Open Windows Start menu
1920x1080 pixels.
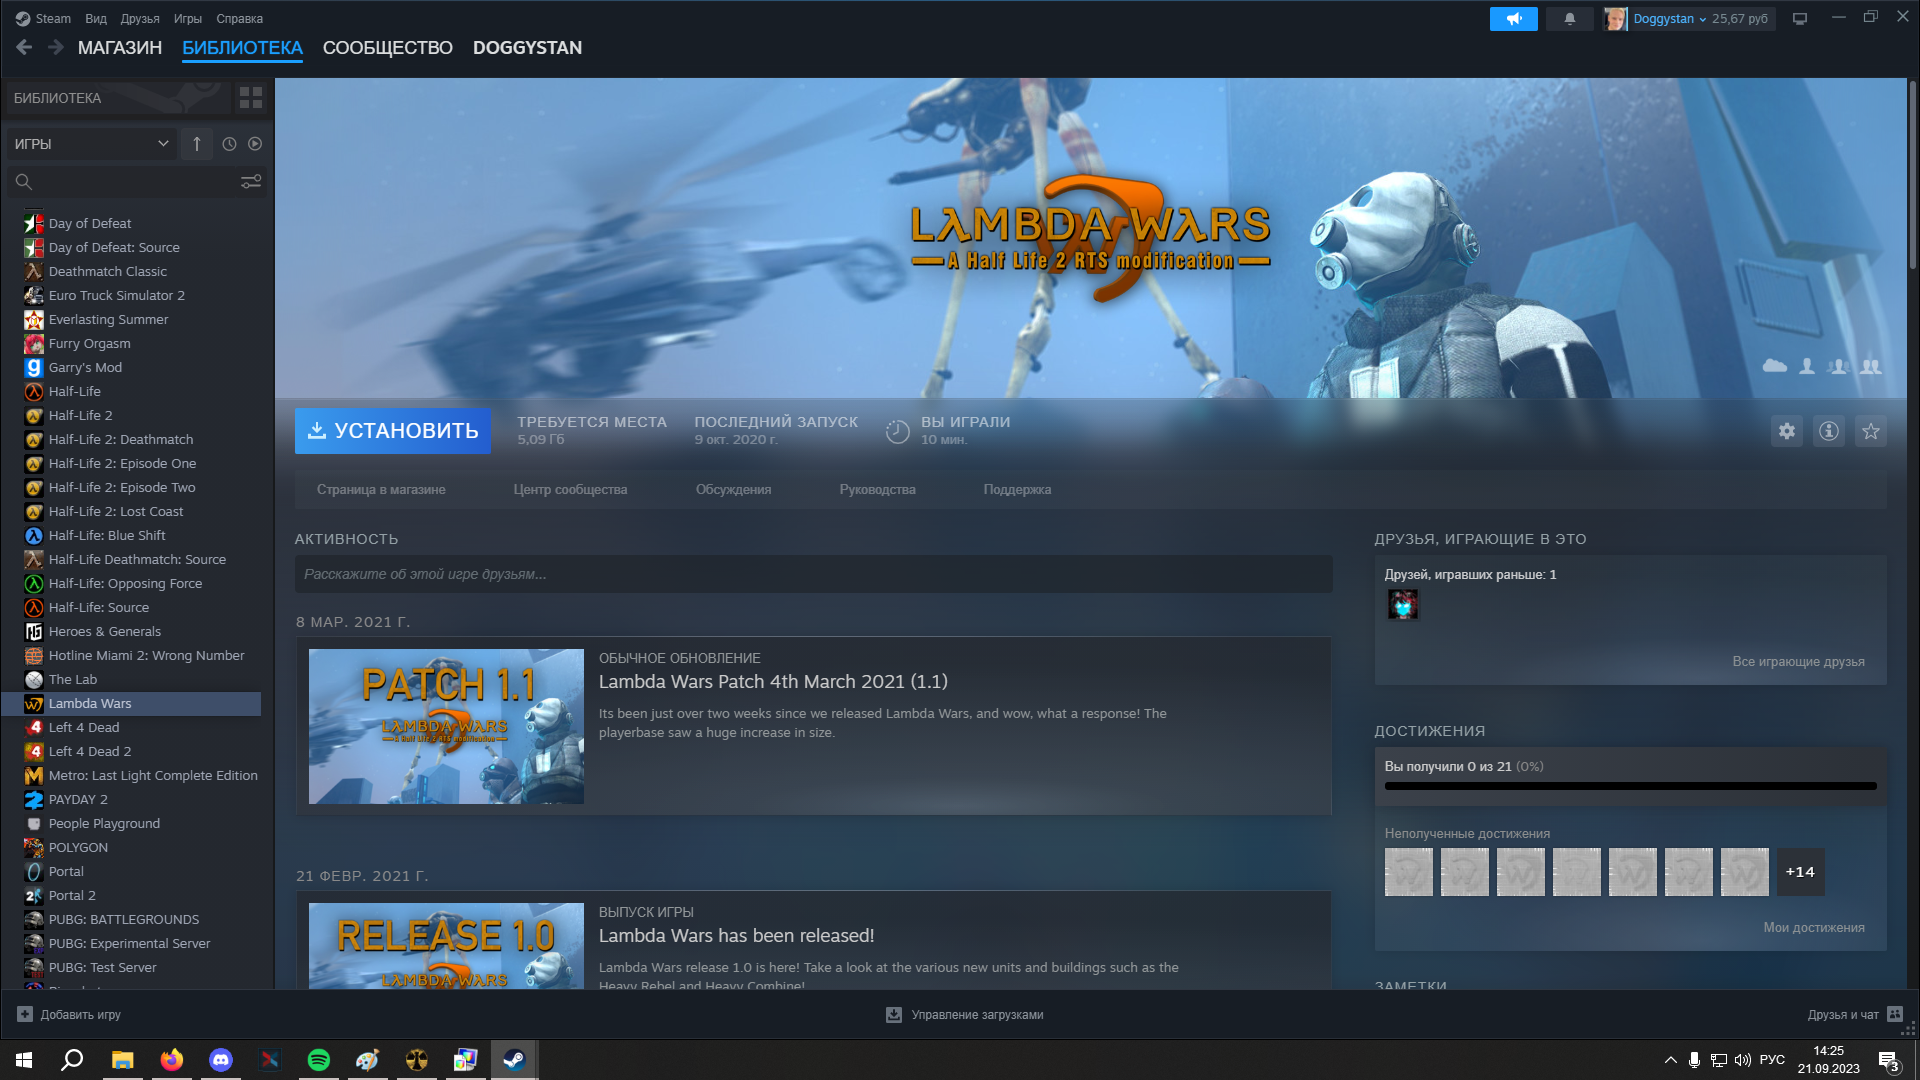tap(24, 1060)
